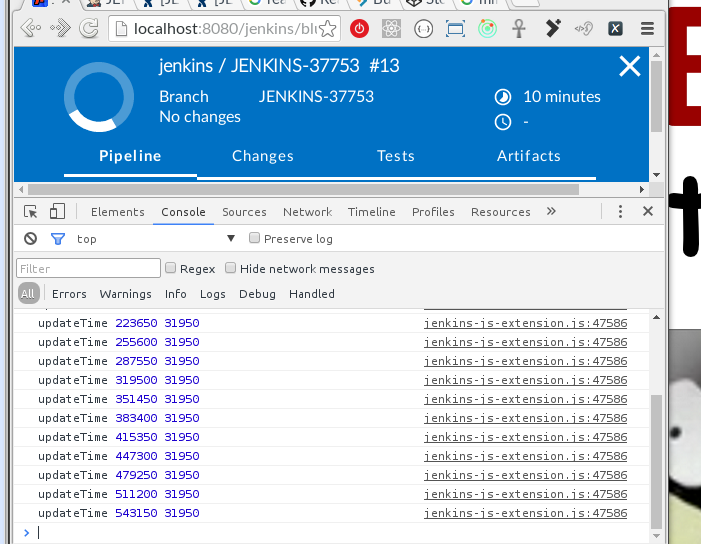Check the Regex filter option
701x544 pixels.
tap(171, 268)
